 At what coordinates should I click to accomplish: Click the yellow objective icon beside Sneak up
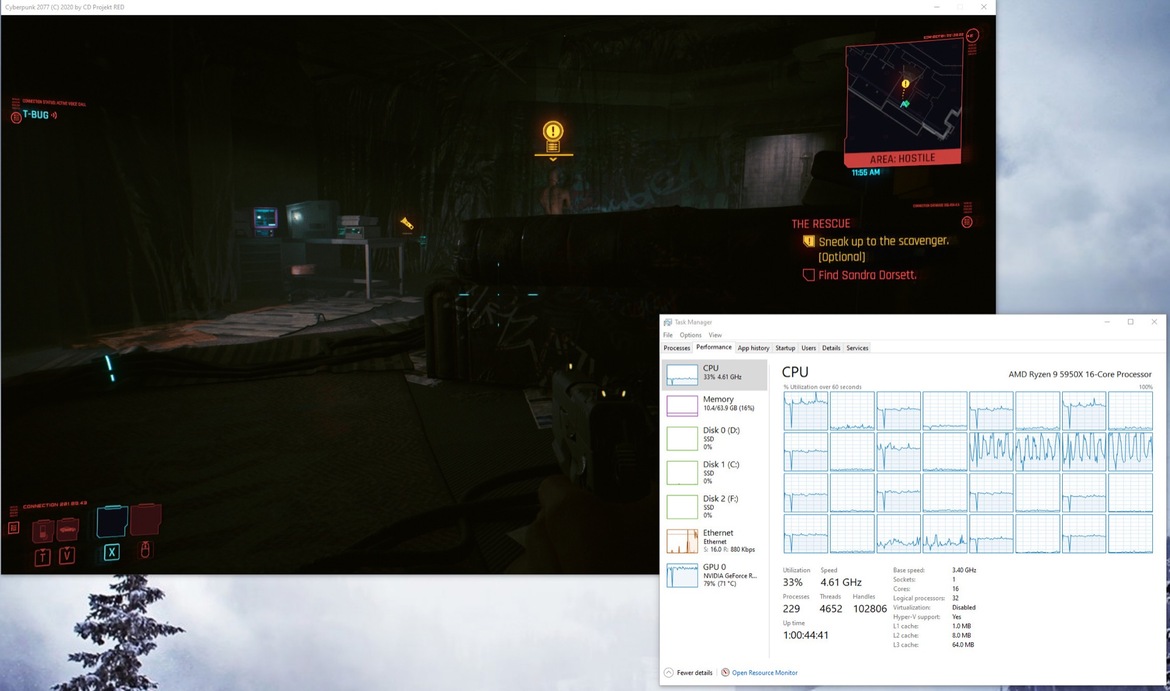pyautogui.click(x=808, y=241)
